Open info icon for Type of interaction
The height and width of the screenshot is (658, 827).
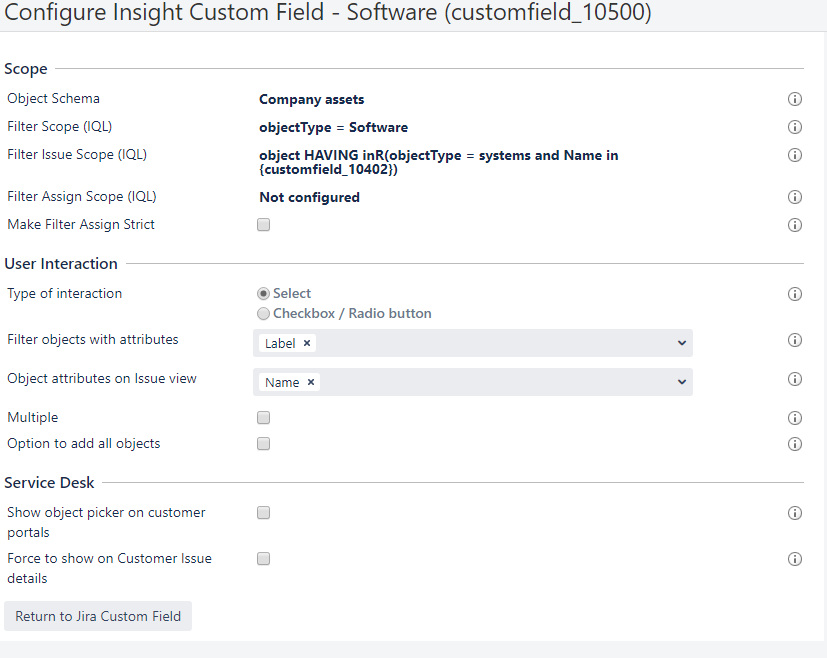pyautogui.click(x=794, y=294)
